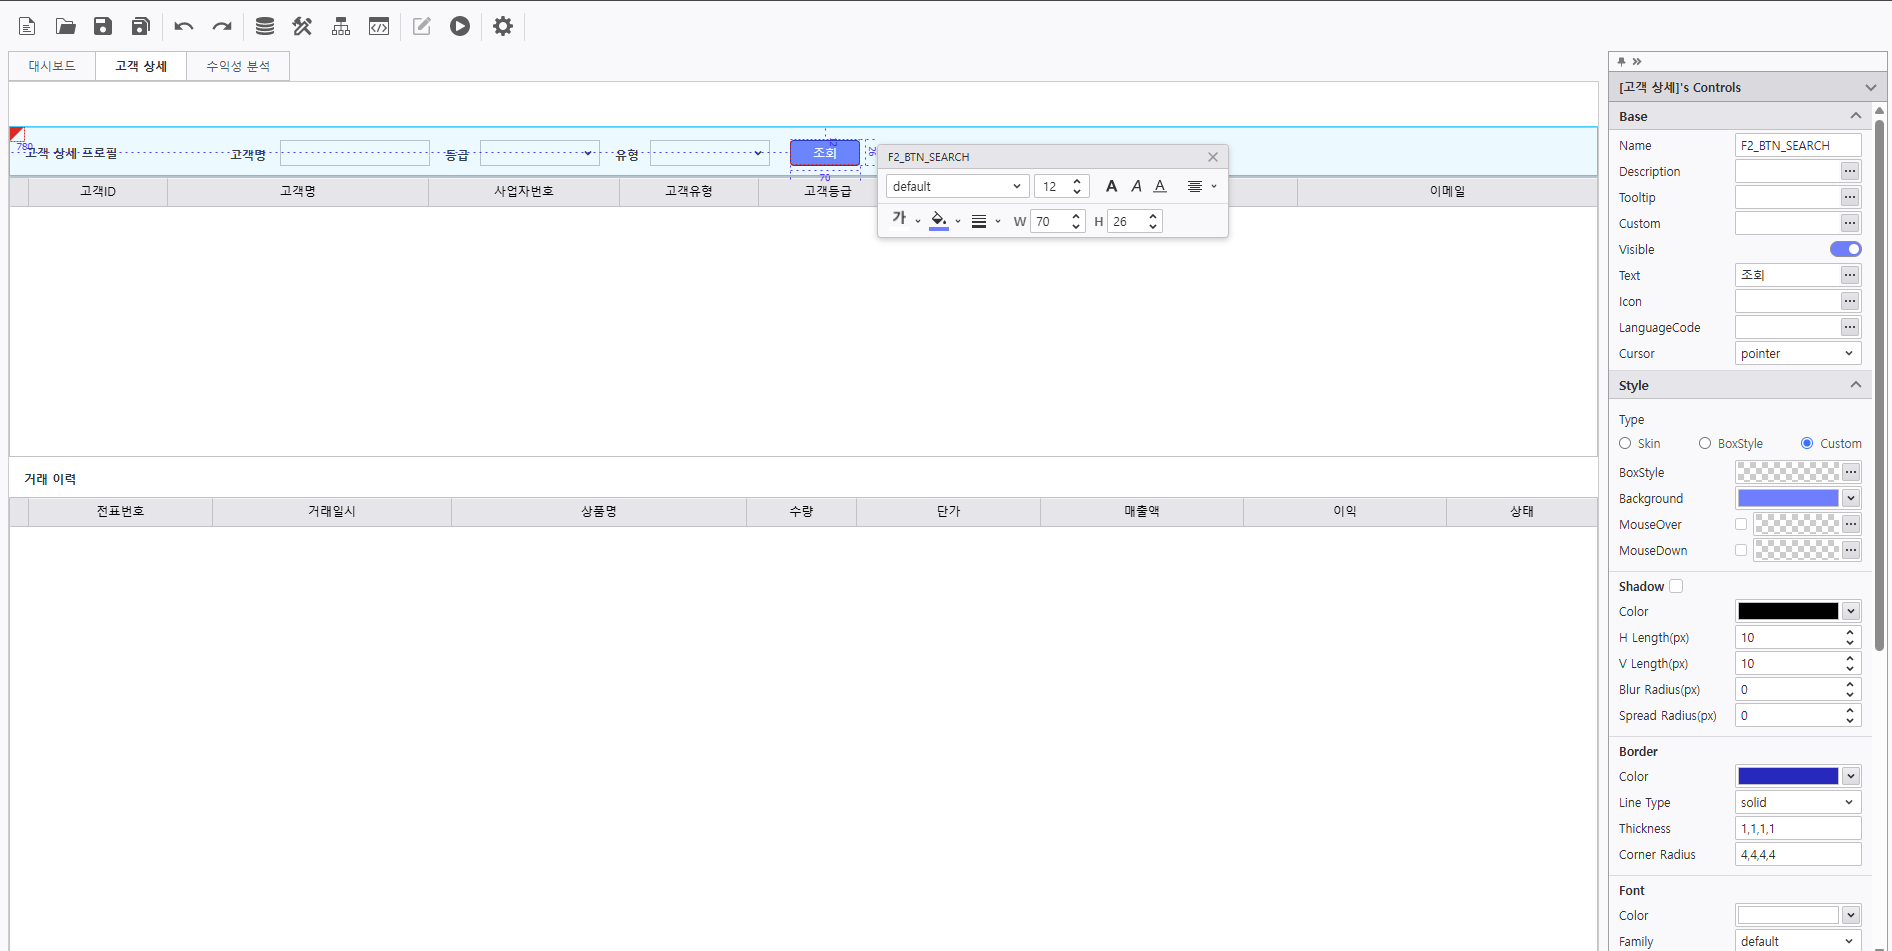This screenshot has width=1892, height=951.
Task: Open settings via the gear icon
Action: 503,26
